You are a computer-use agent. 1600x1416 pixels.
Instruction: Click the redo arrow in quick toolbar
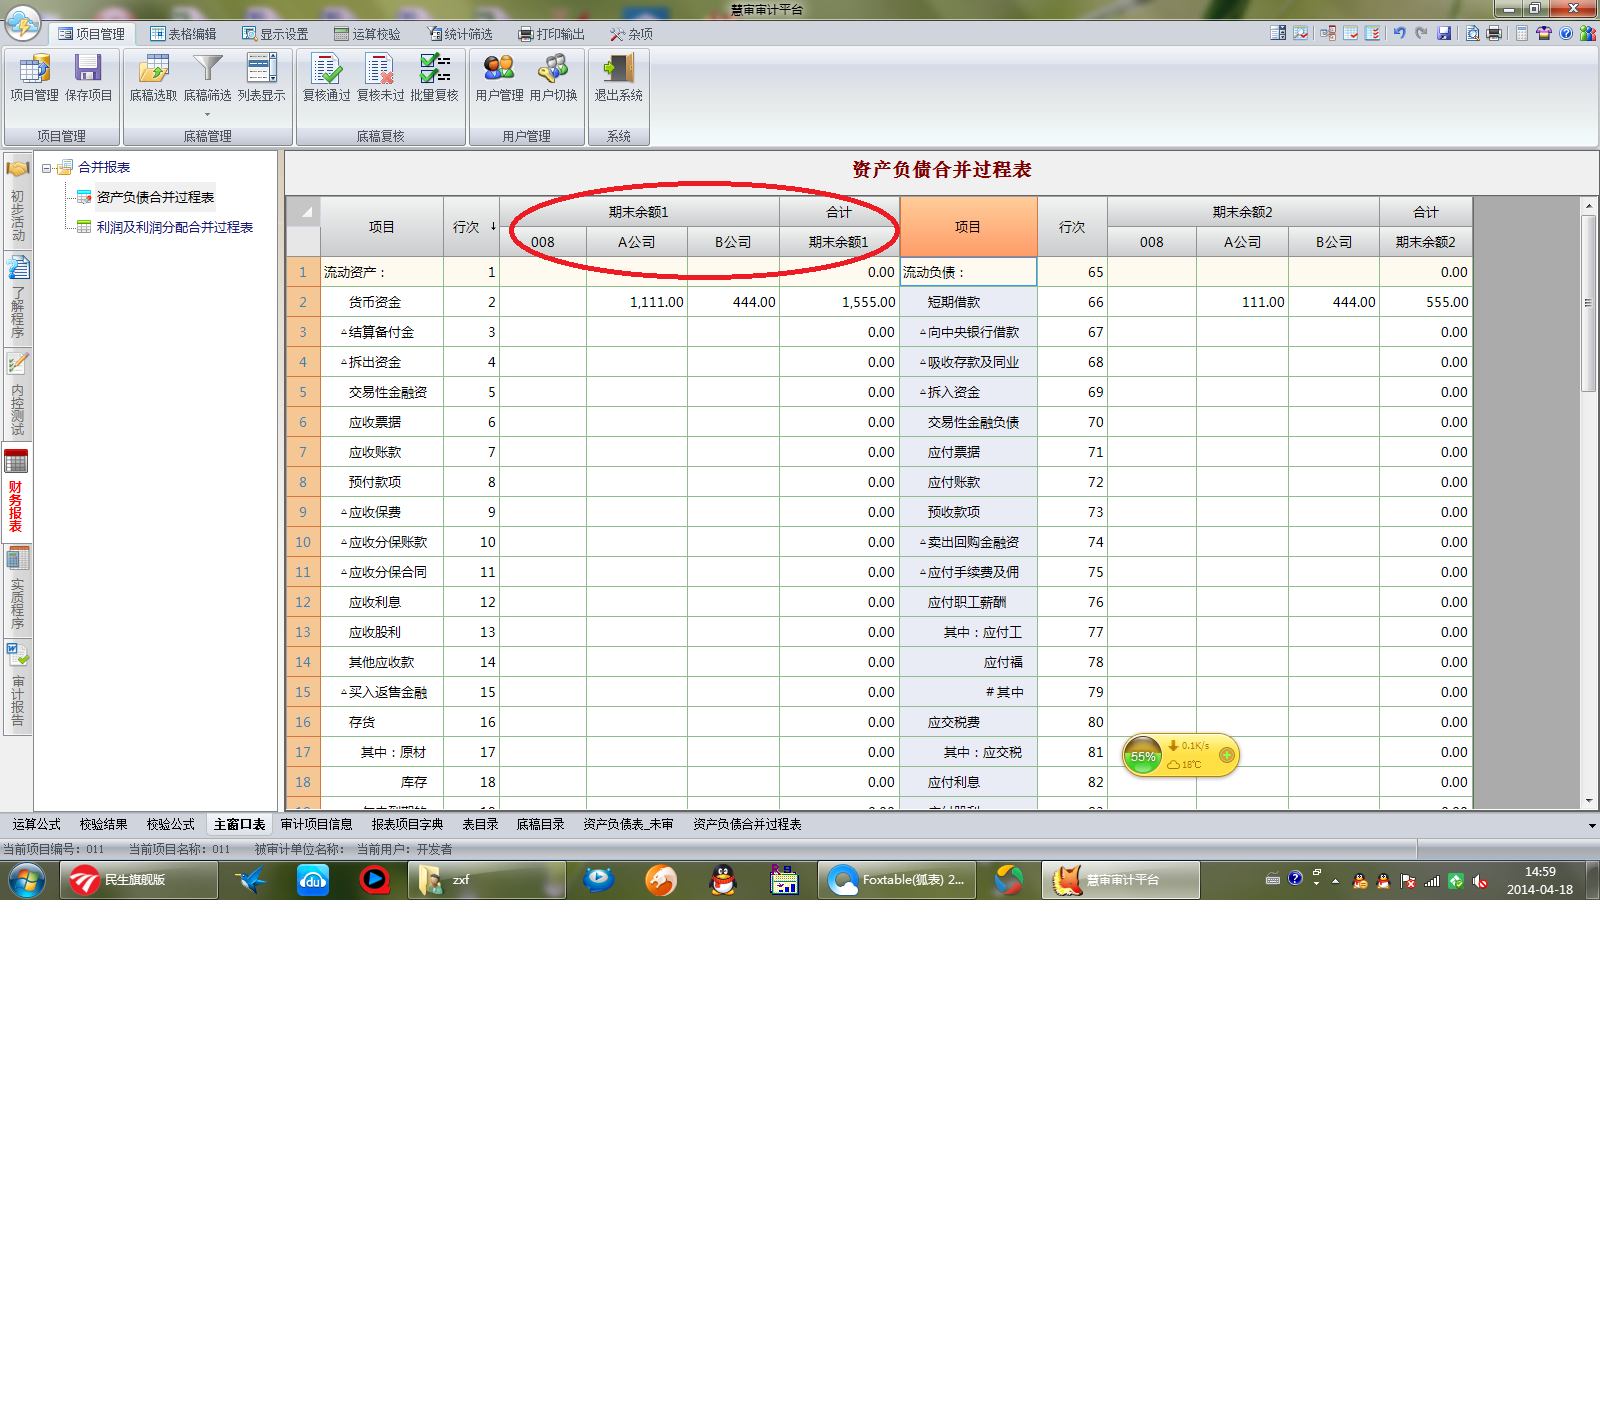1421,33
